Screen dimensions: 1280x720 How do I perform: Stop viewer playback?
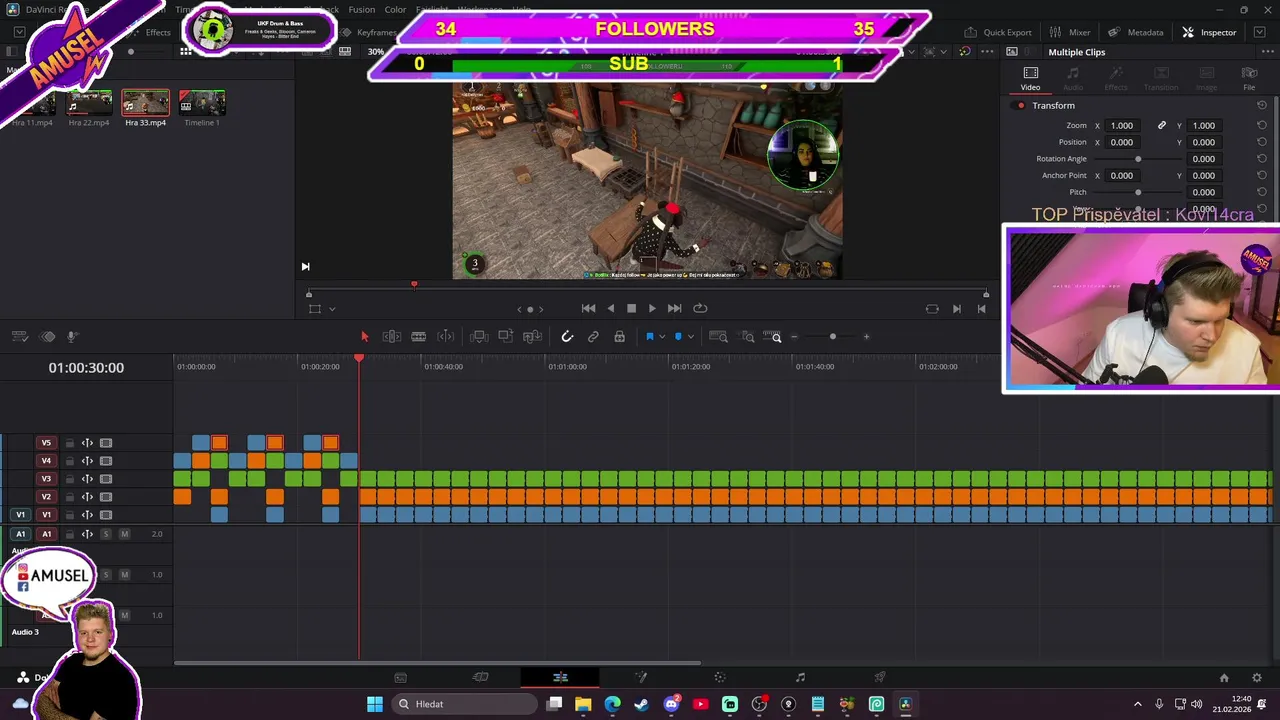coord(631,309)
